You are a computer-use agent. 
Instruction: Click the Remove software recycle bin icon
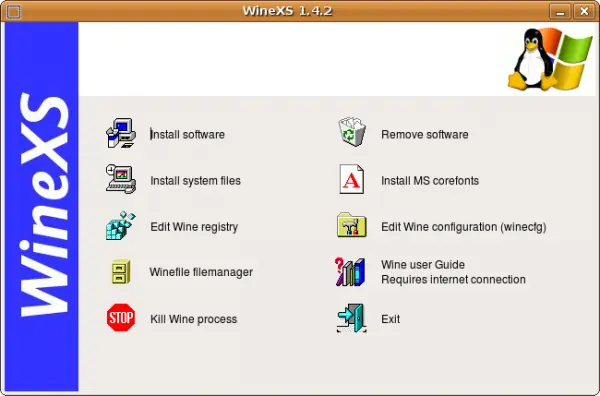tap(352, 132)
